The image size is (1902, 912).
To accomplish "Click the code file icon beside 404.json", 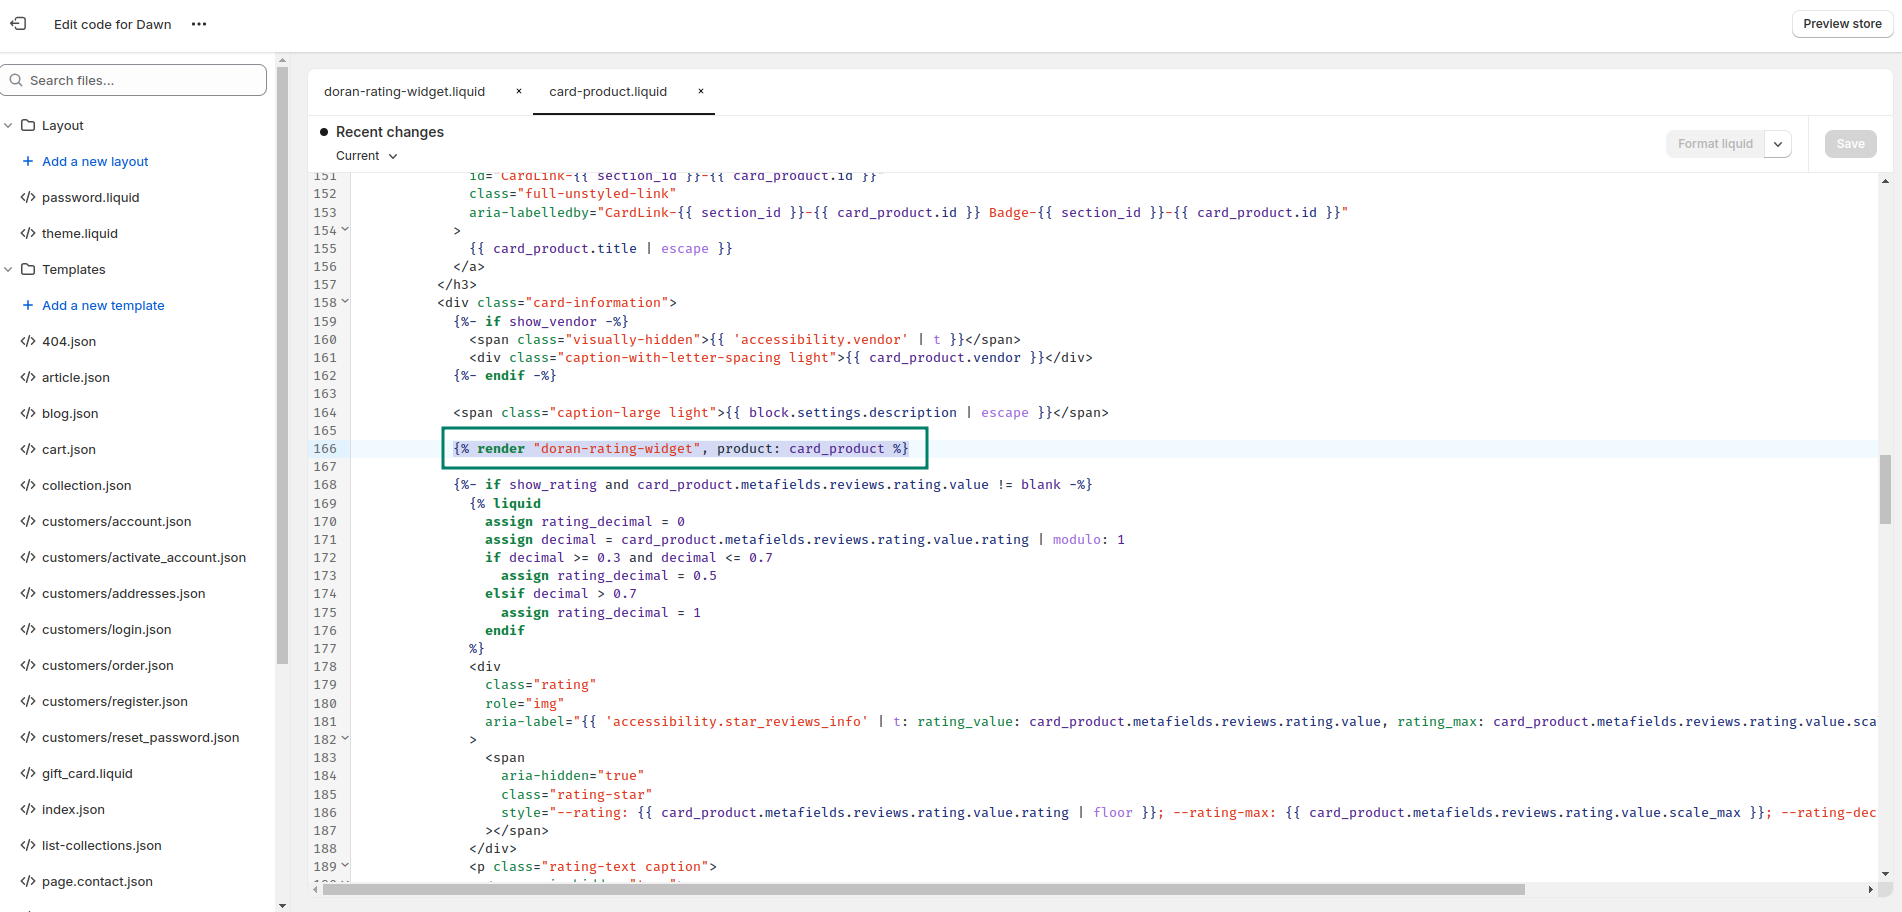I will (x=28, y=342).
